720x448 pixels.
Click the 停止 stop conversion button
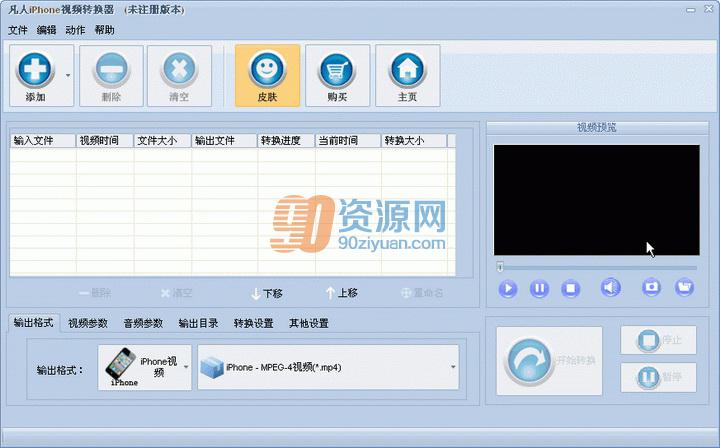(658, 340)
